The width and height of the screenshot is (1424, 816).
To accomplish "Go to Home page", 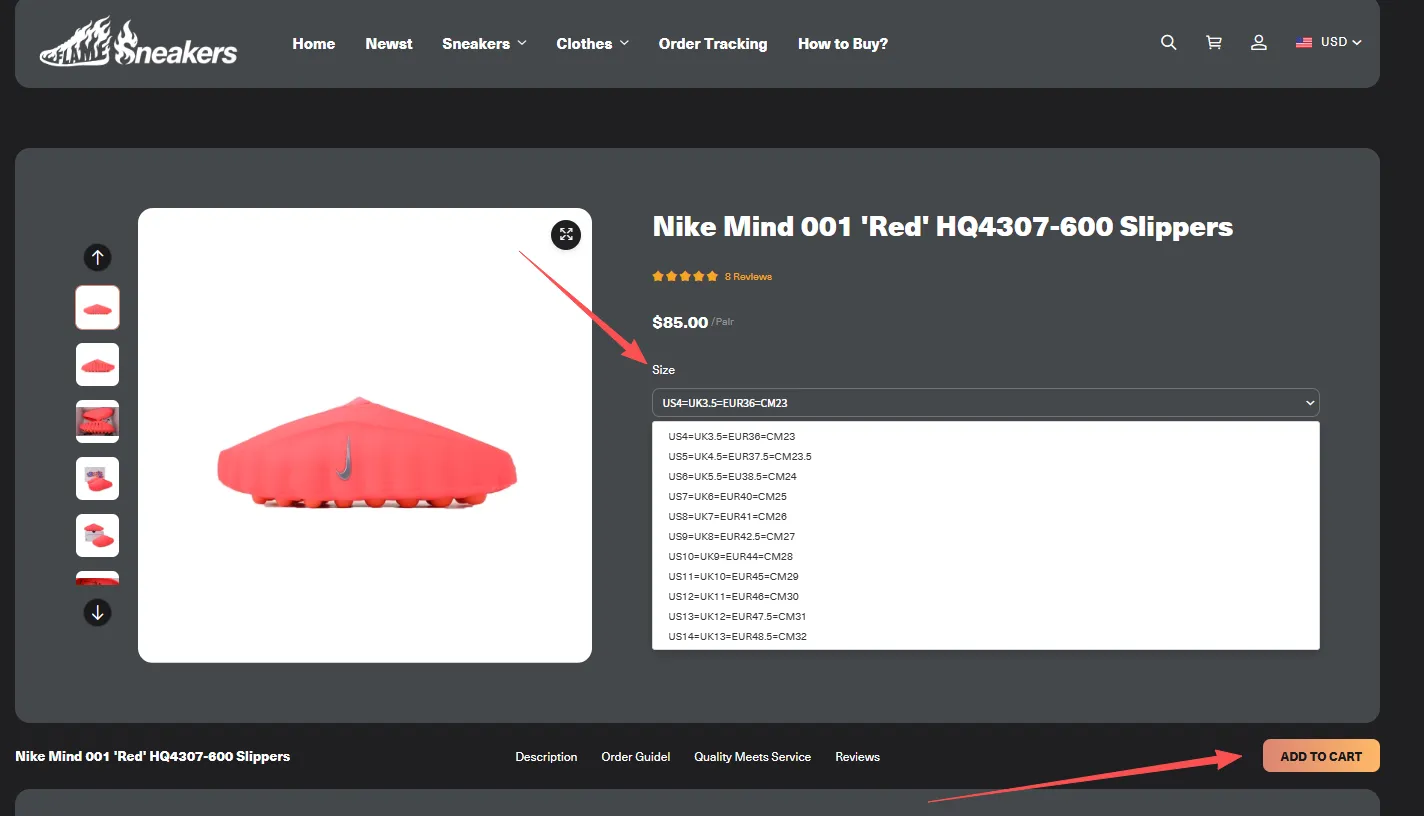I will click(x=314, y=43).
